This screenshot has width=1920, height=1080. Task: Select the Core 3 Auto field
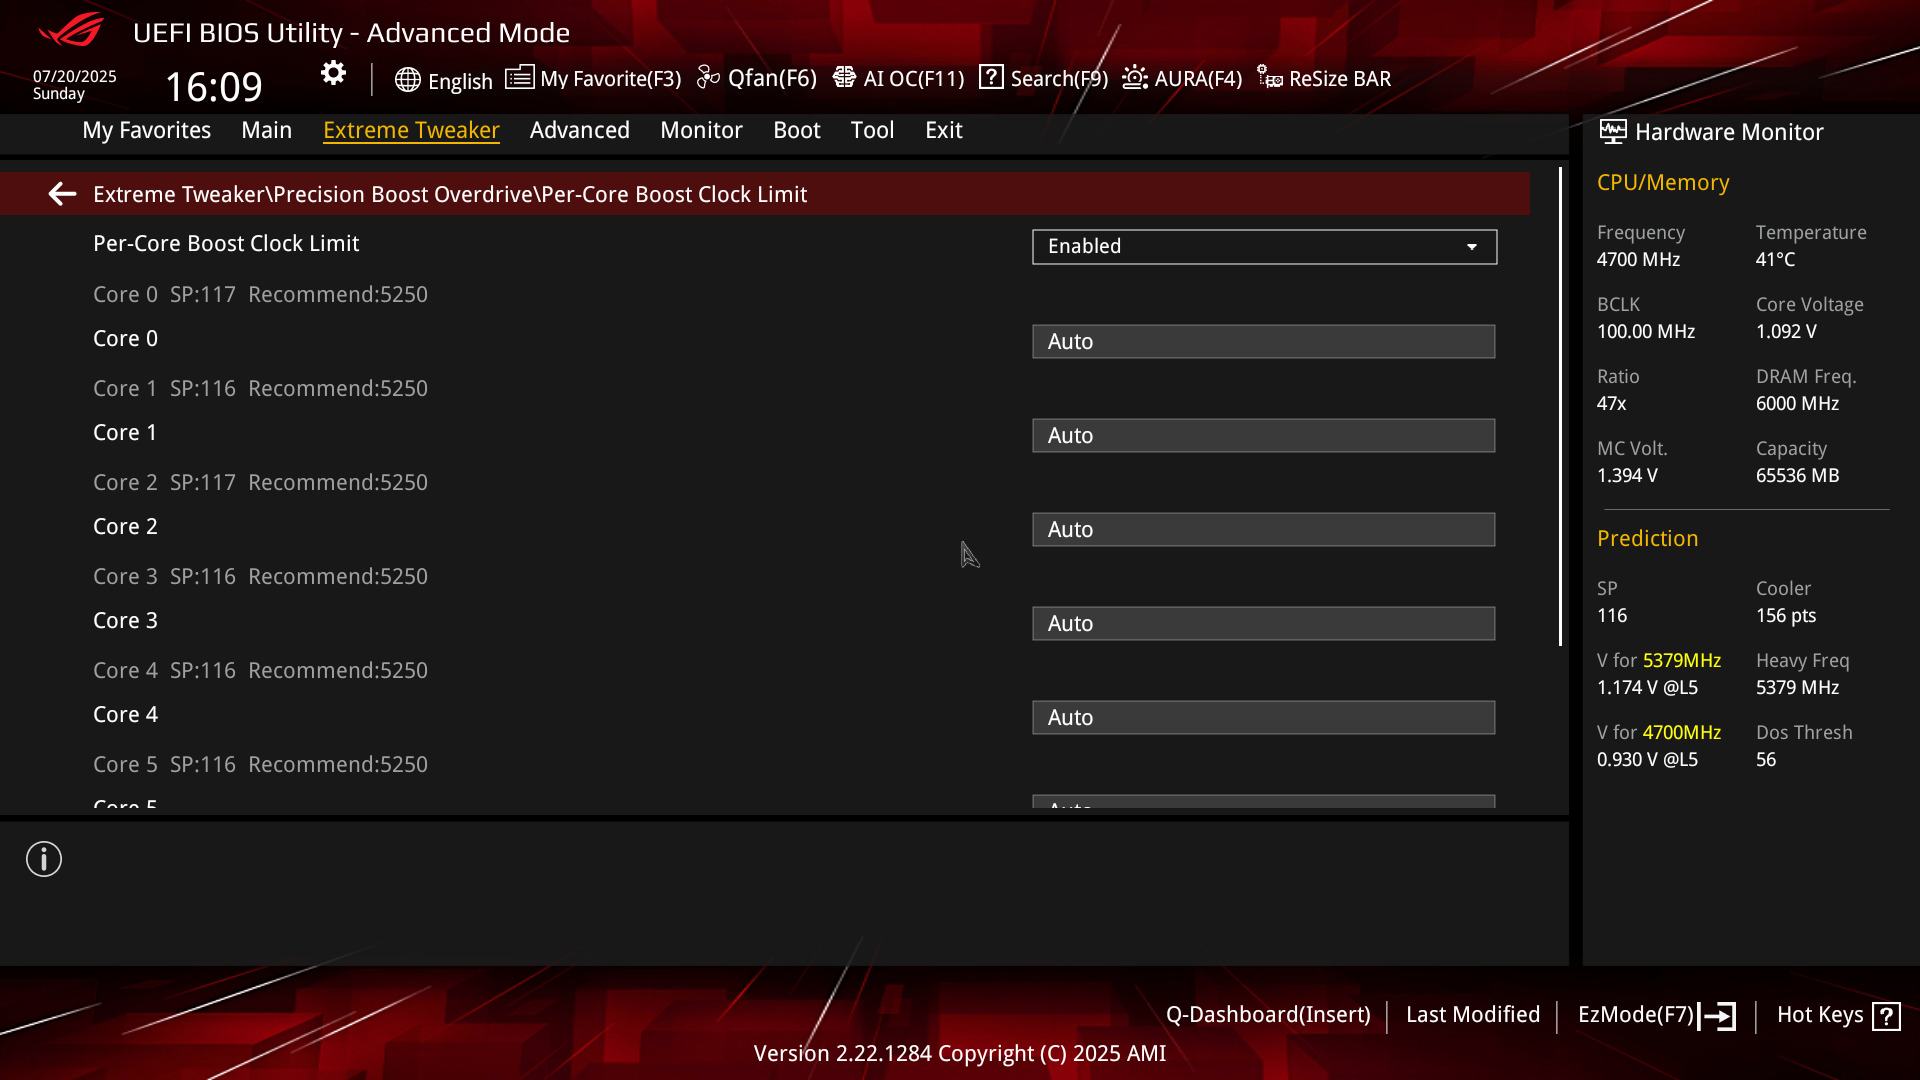[1263, 624]
